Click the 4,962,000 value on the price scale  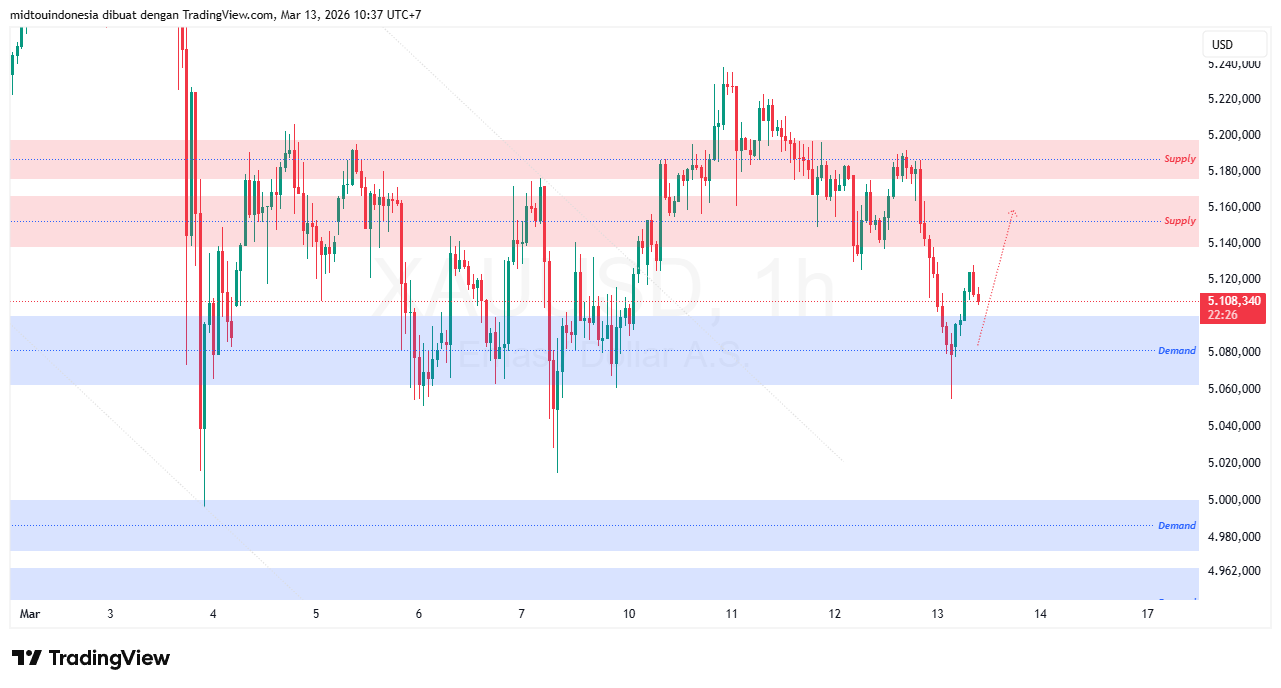pyautogui.click(x=1235, y=571)
